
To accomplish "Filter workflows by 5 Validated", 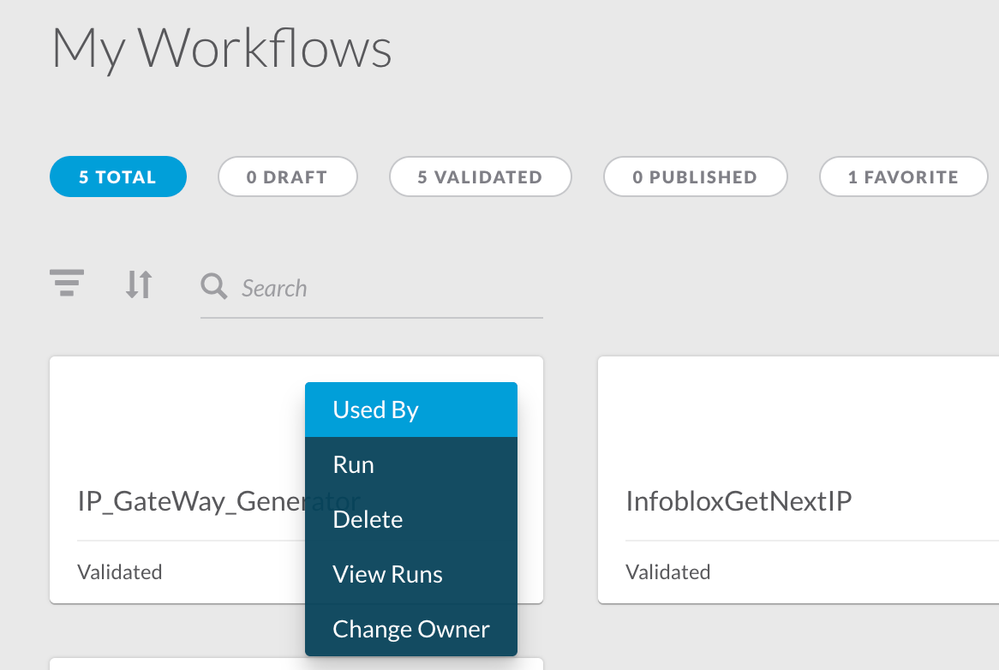I will pos(480,176).
